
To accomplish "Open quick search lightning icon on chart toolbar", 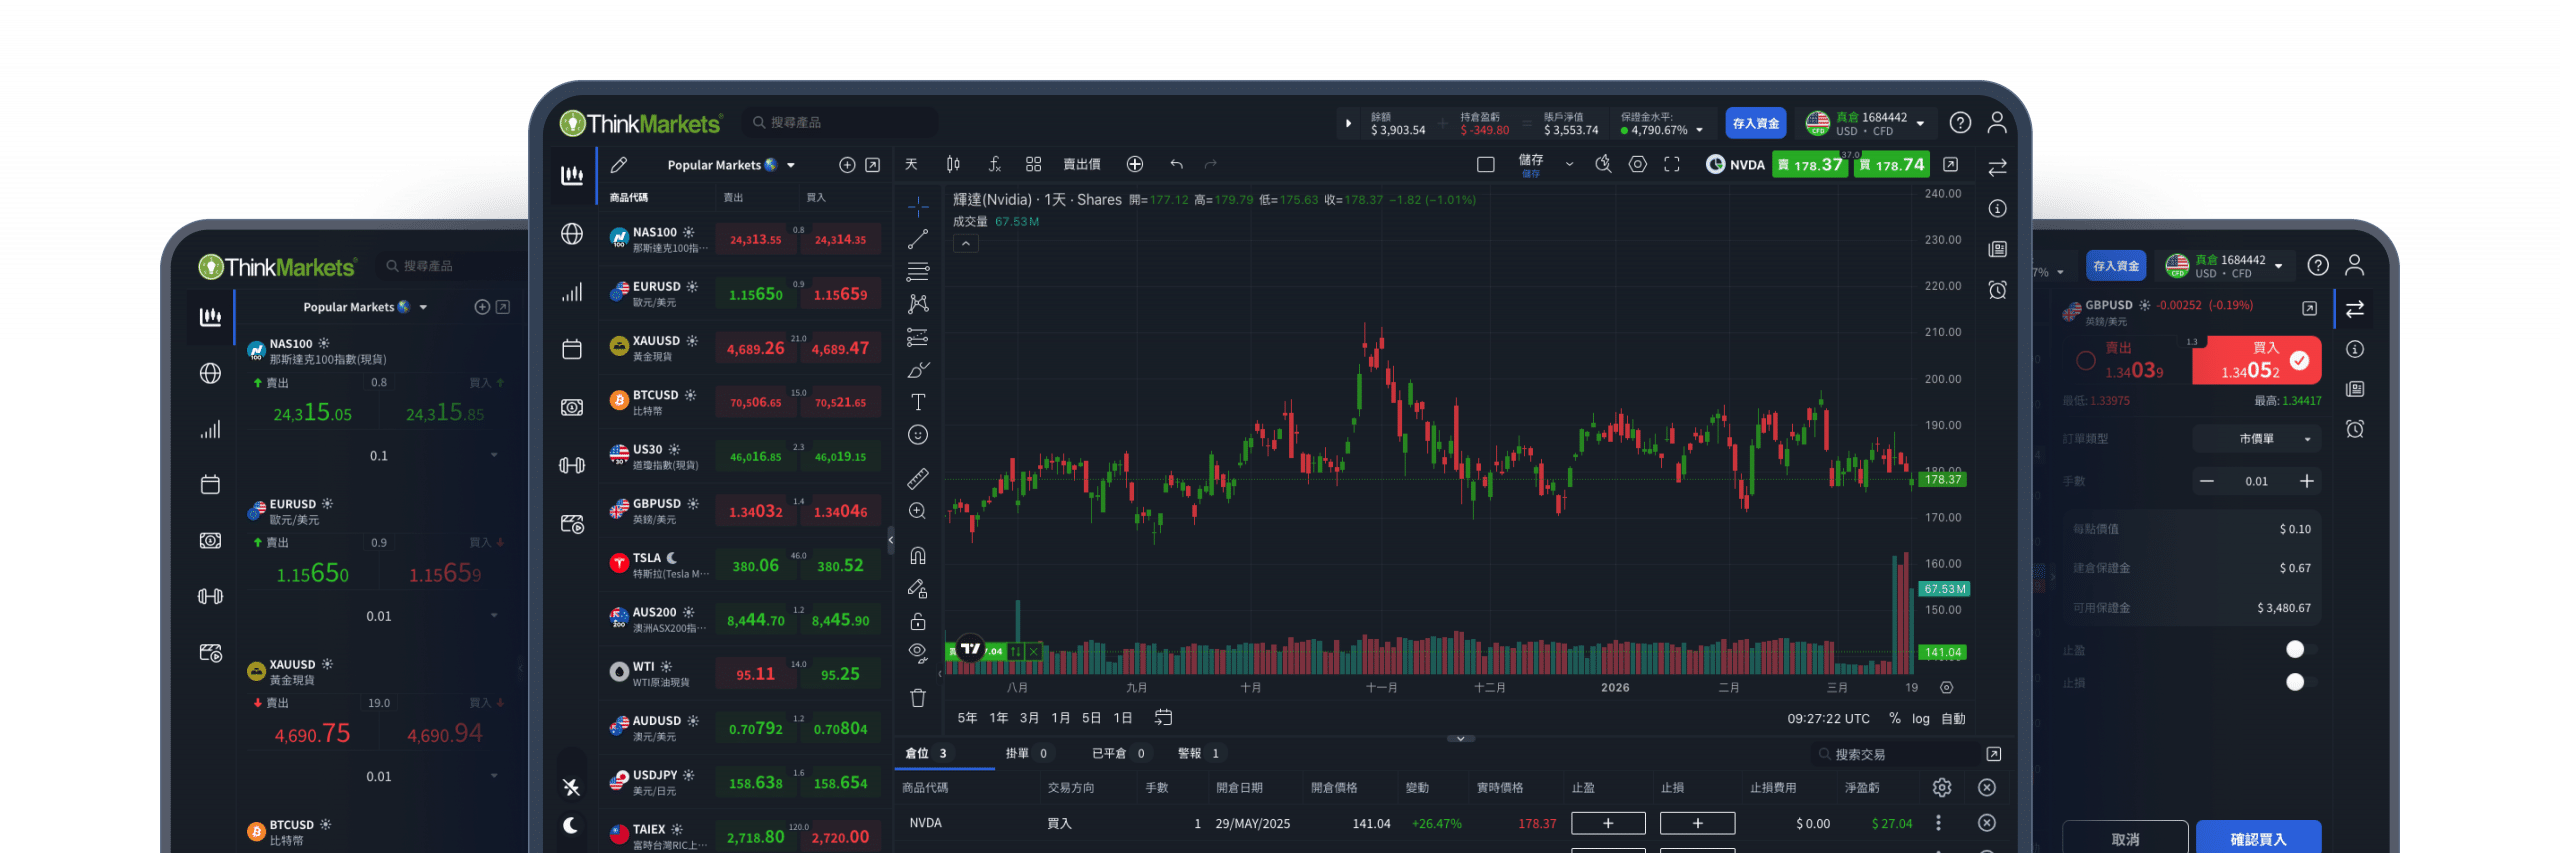I will pyautogui.click(x=1603, y=164).
